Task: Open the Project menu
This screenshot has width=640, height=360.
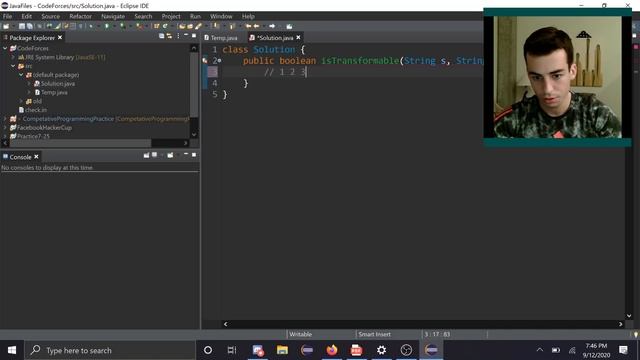Action: (171, 16)
